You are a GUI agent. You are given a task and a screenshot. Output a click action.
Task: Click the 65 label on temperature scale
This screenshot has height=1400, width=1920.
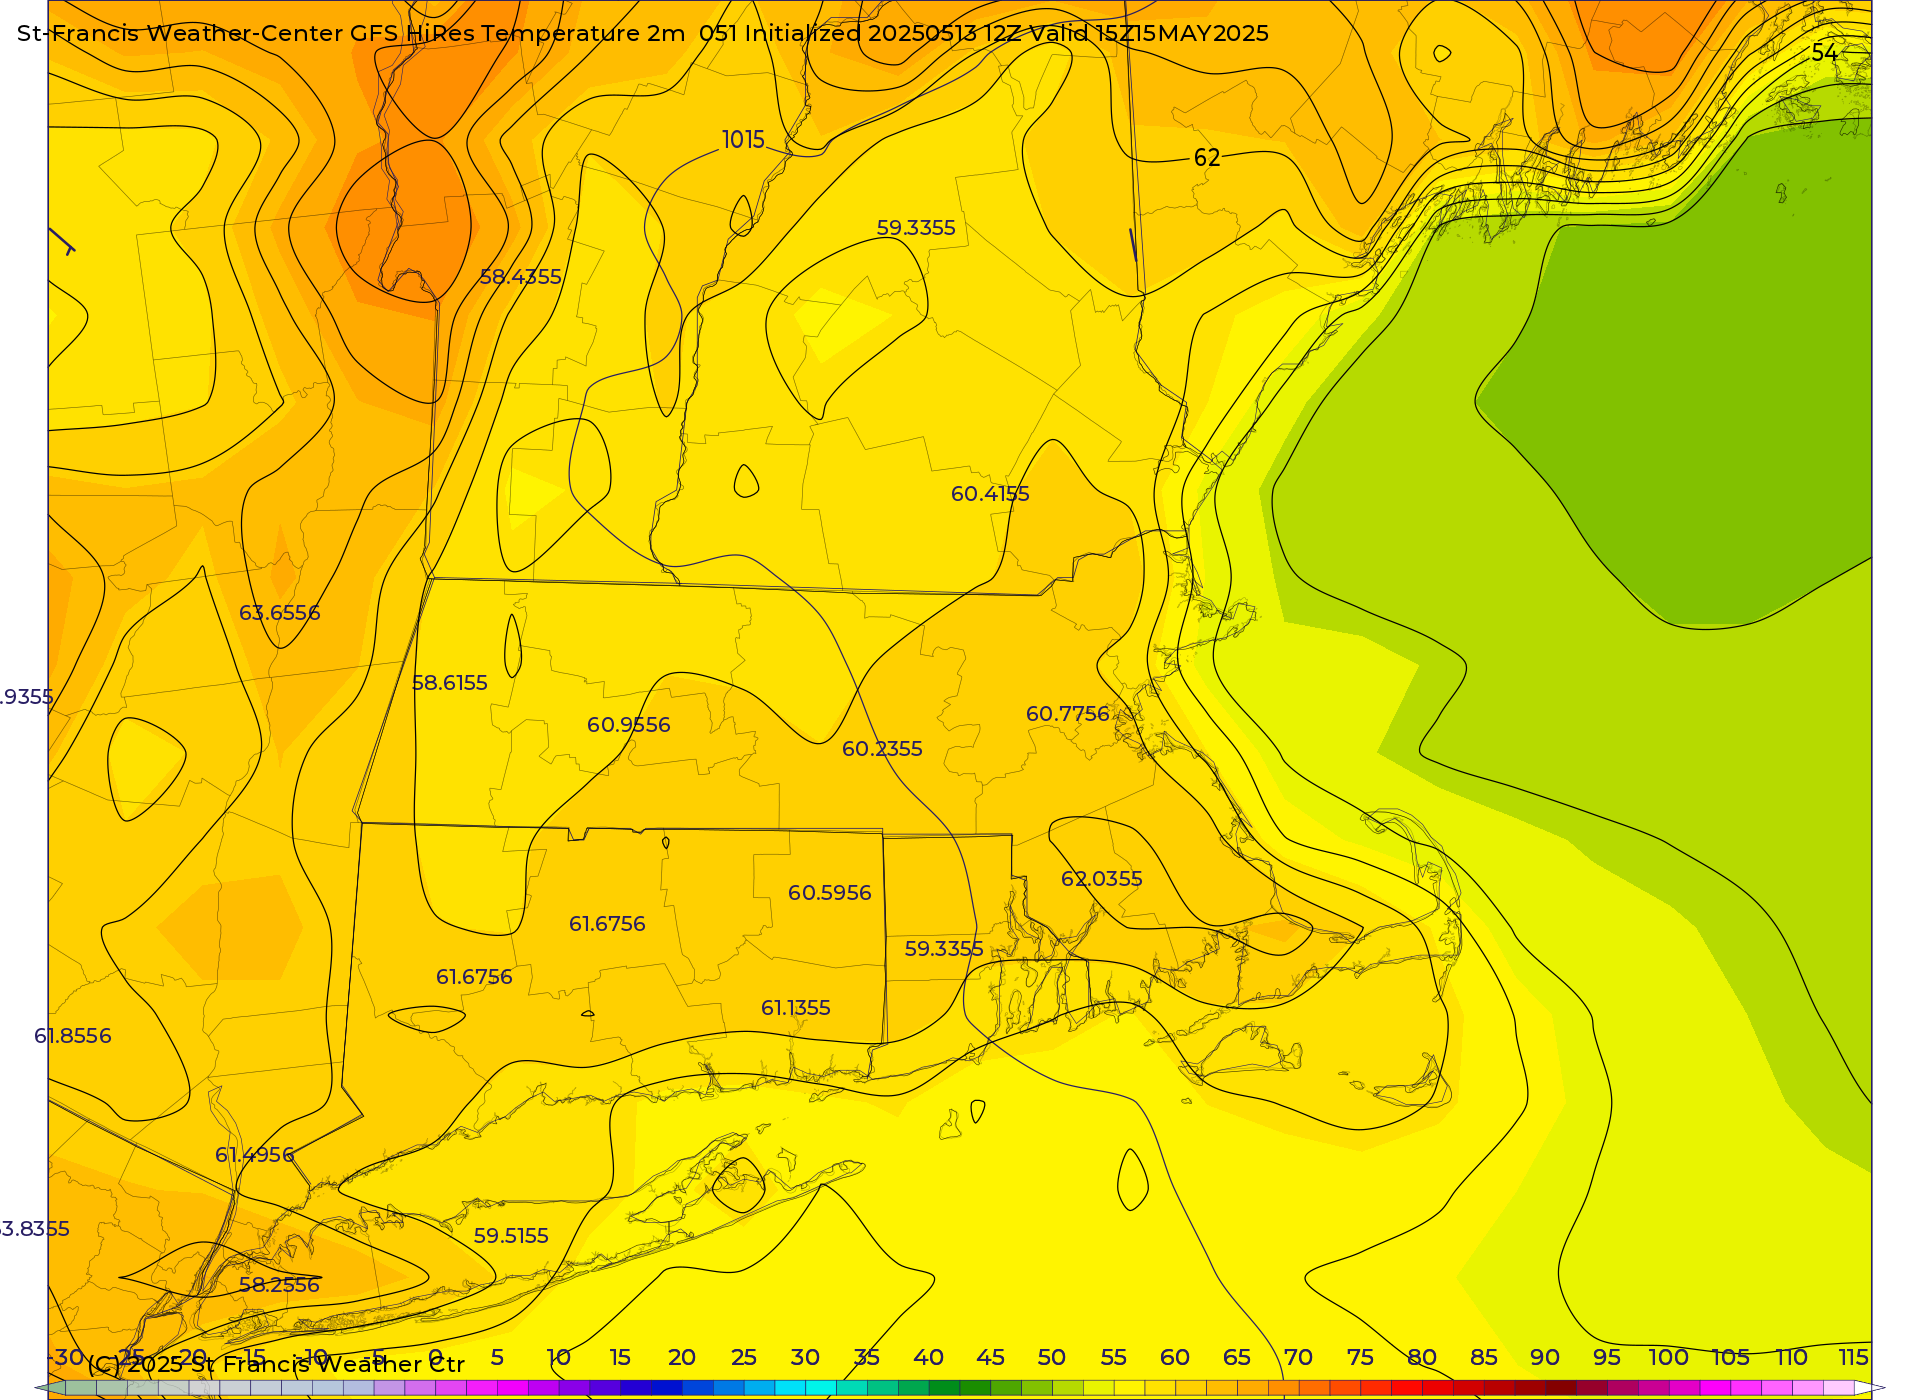[1237, 1357]
